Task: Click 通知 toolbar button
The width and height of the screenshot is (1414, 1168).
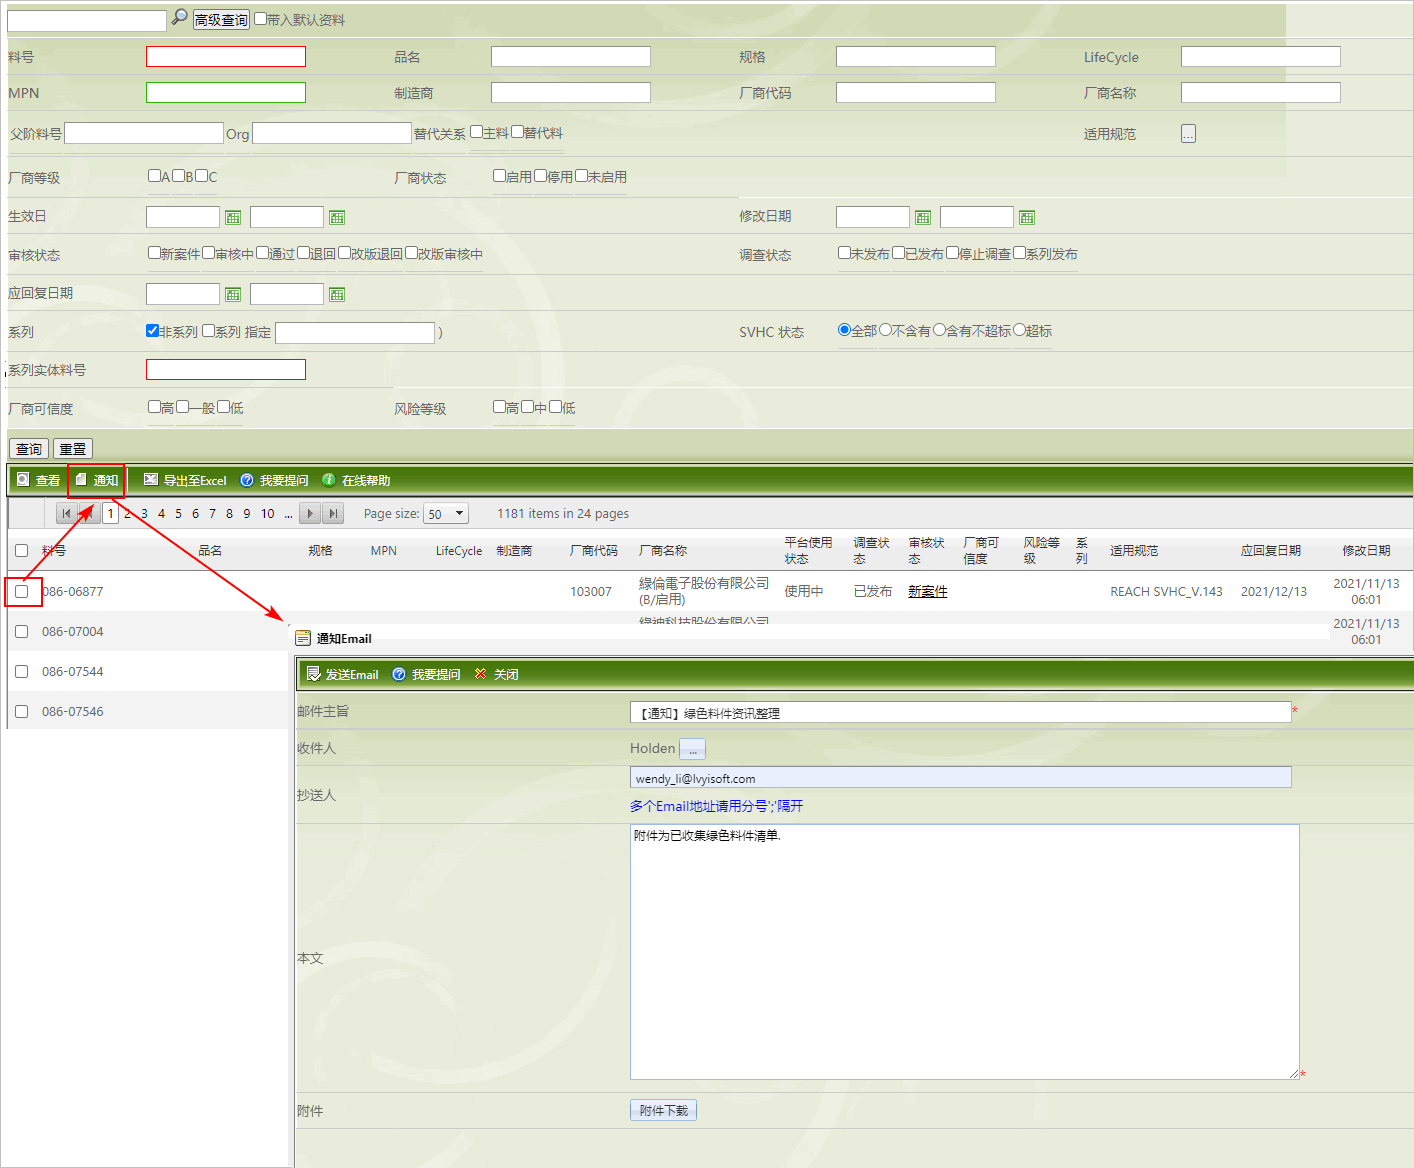Action: coord(97,480)
